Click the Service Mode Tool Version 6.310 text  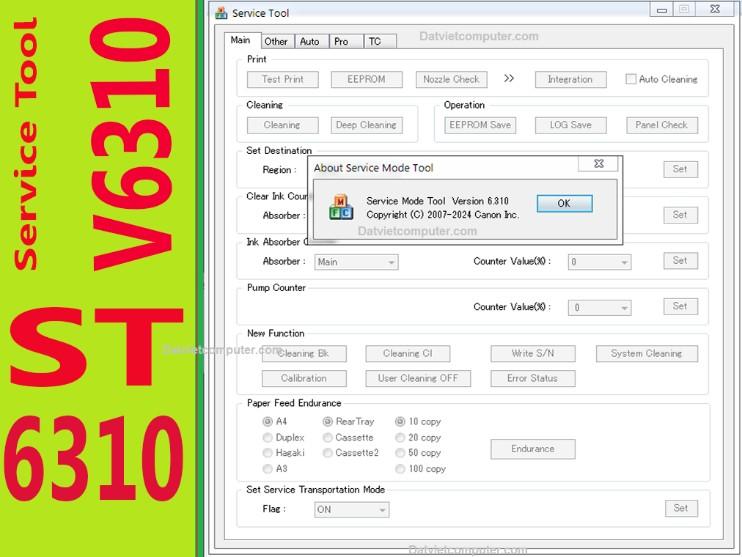pyautogui.click(x=437, y=201)
